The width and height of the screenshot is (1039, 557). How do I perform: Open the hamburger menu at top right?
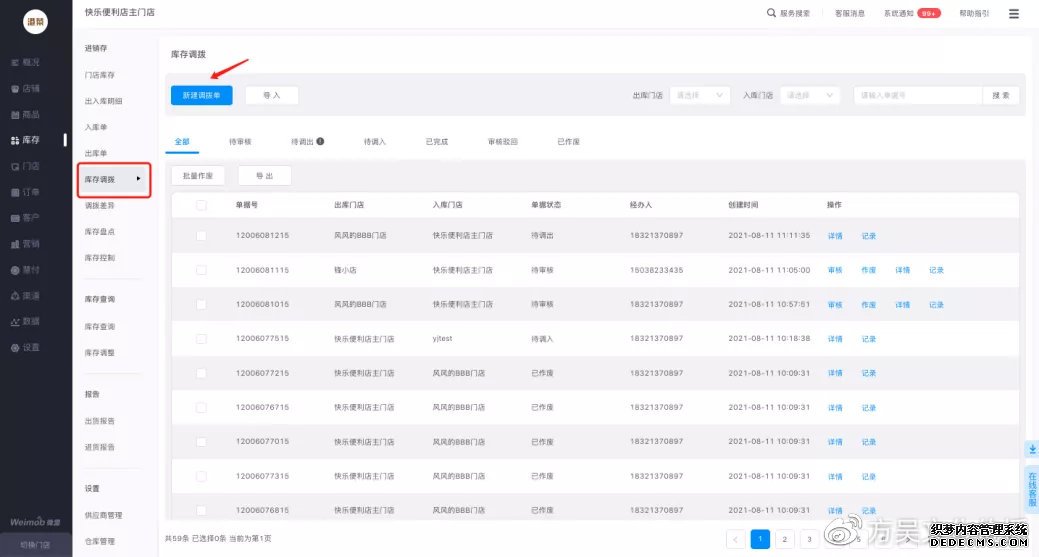coord(1014,13)
